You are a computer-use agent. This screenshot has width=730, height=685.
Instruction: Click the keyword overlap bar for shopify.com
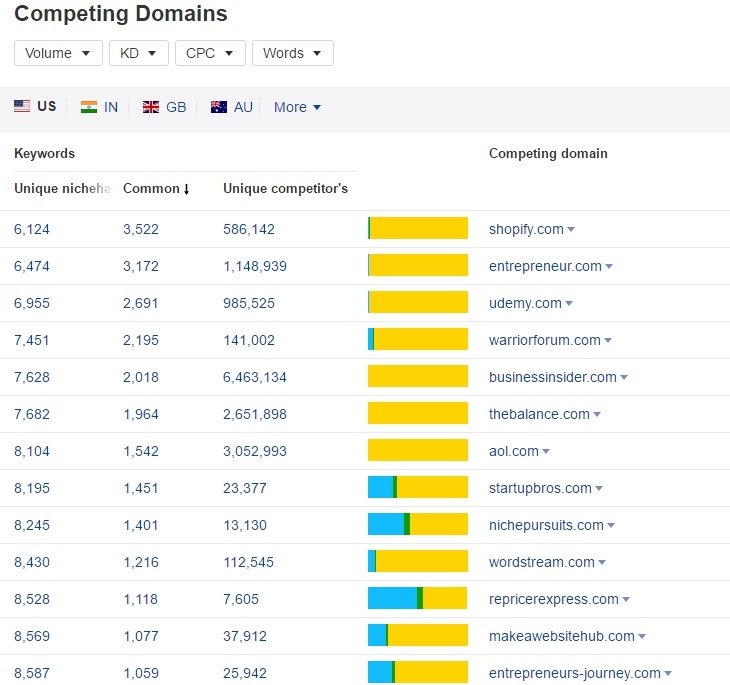418,228
